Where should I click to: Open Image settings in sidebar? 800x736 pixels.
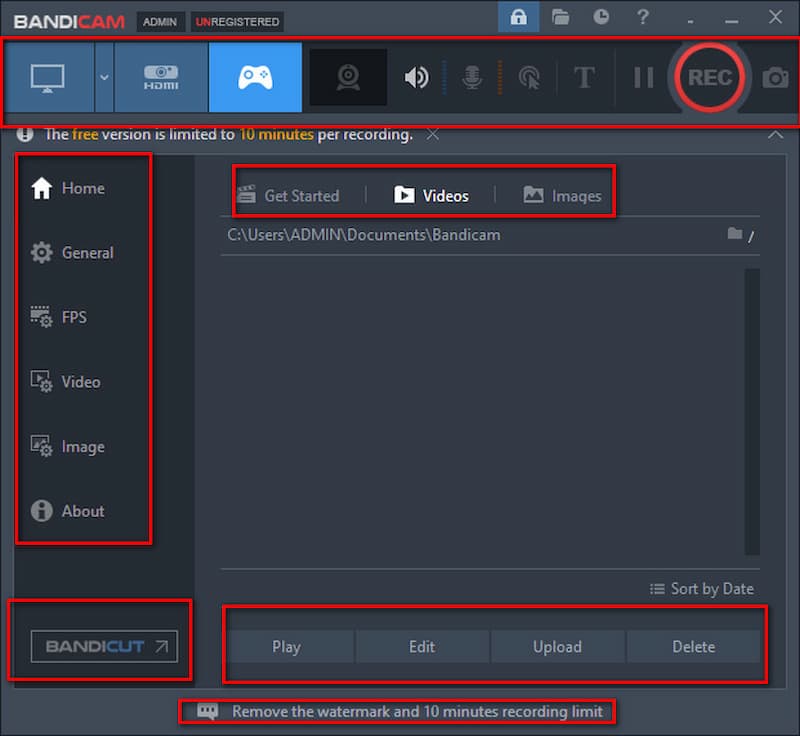click(x=67, y=446)
